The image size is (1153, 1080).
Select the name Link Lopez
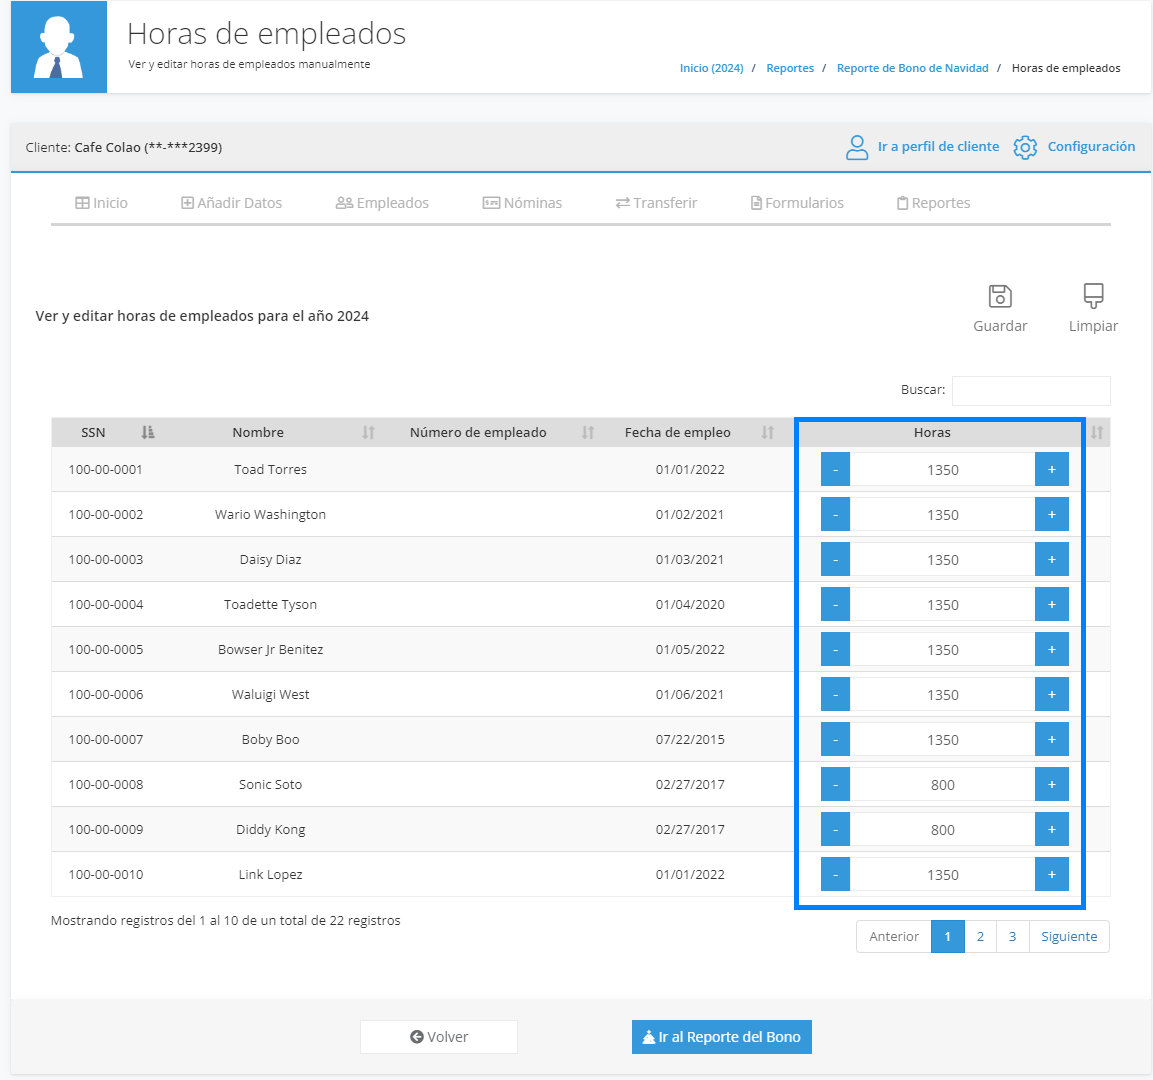tap(270, 874)
